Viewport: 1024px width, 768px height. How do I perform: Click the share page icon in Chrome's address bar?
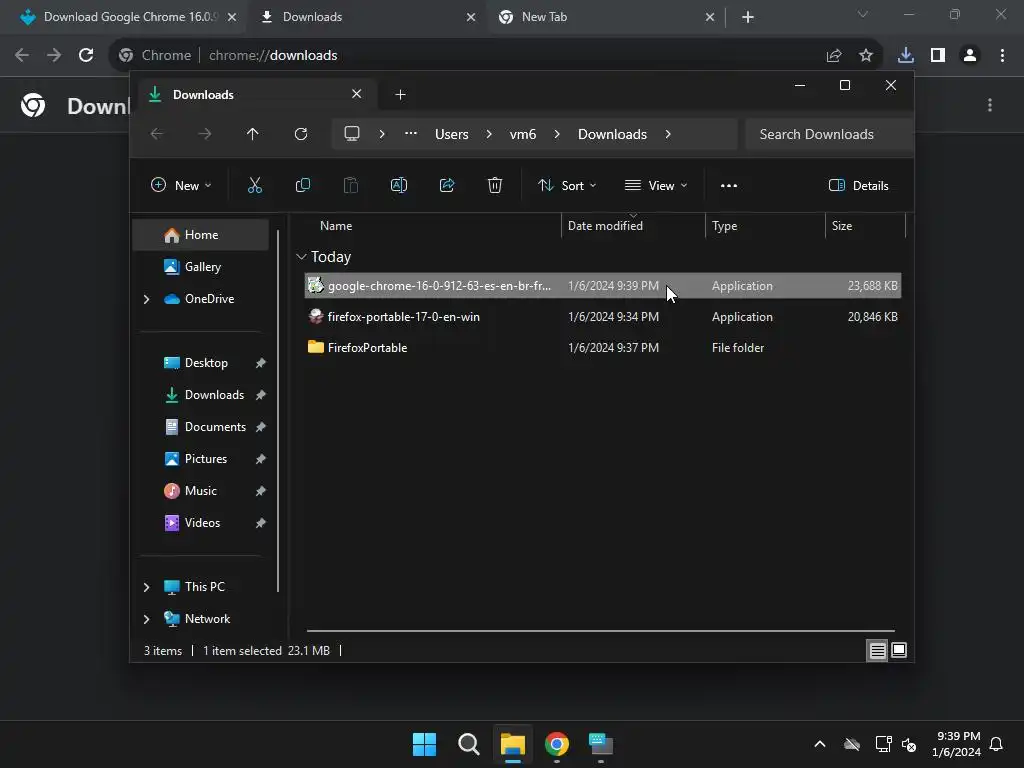pyautogui.click(x=834, y=56)
